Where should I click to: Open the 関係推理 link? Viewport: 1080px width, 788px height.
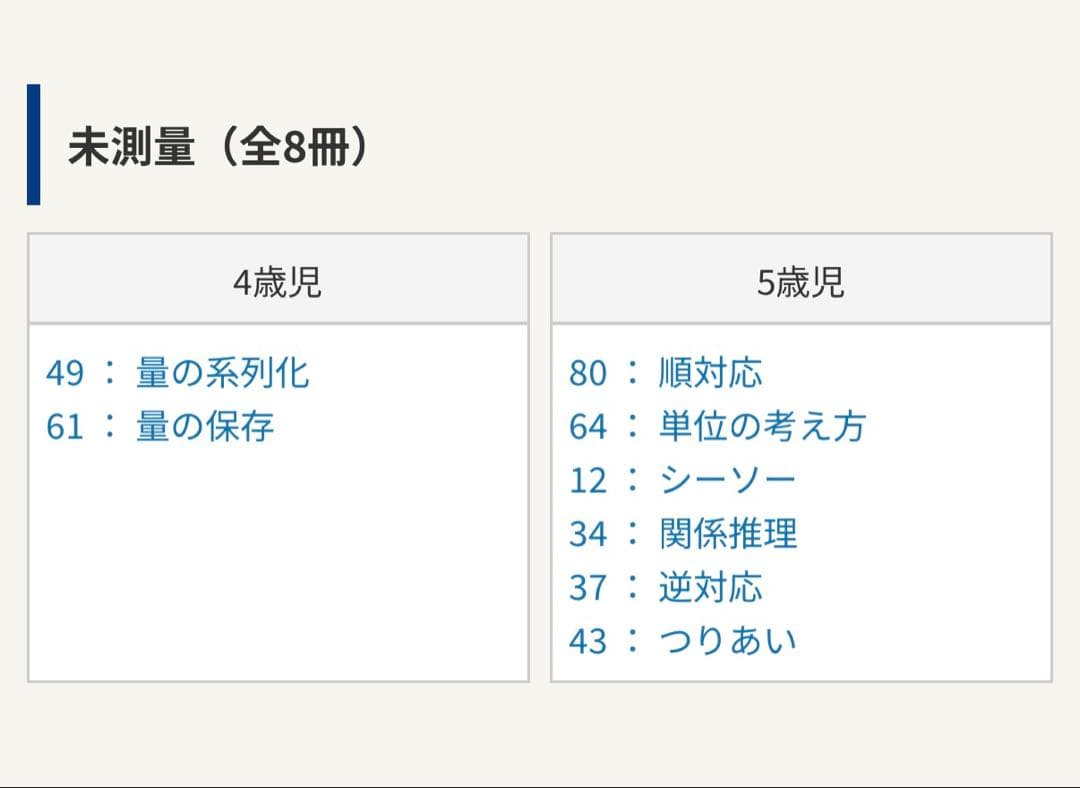point(728,534)
